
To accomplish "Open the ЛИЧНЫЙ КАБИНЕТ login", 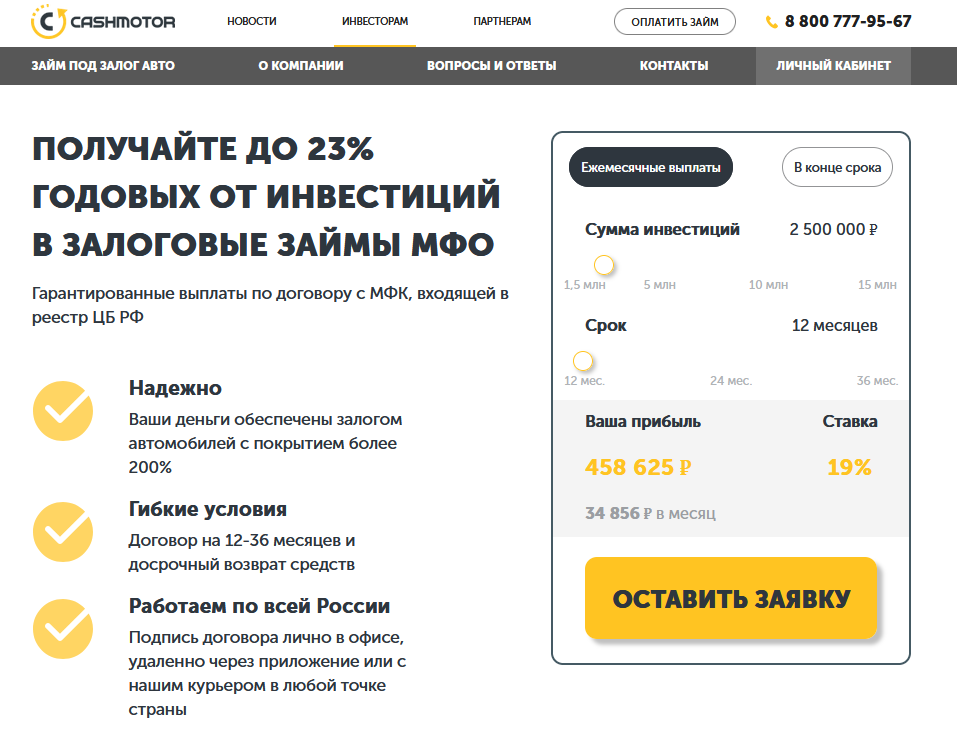I will [x=835, y=65].
